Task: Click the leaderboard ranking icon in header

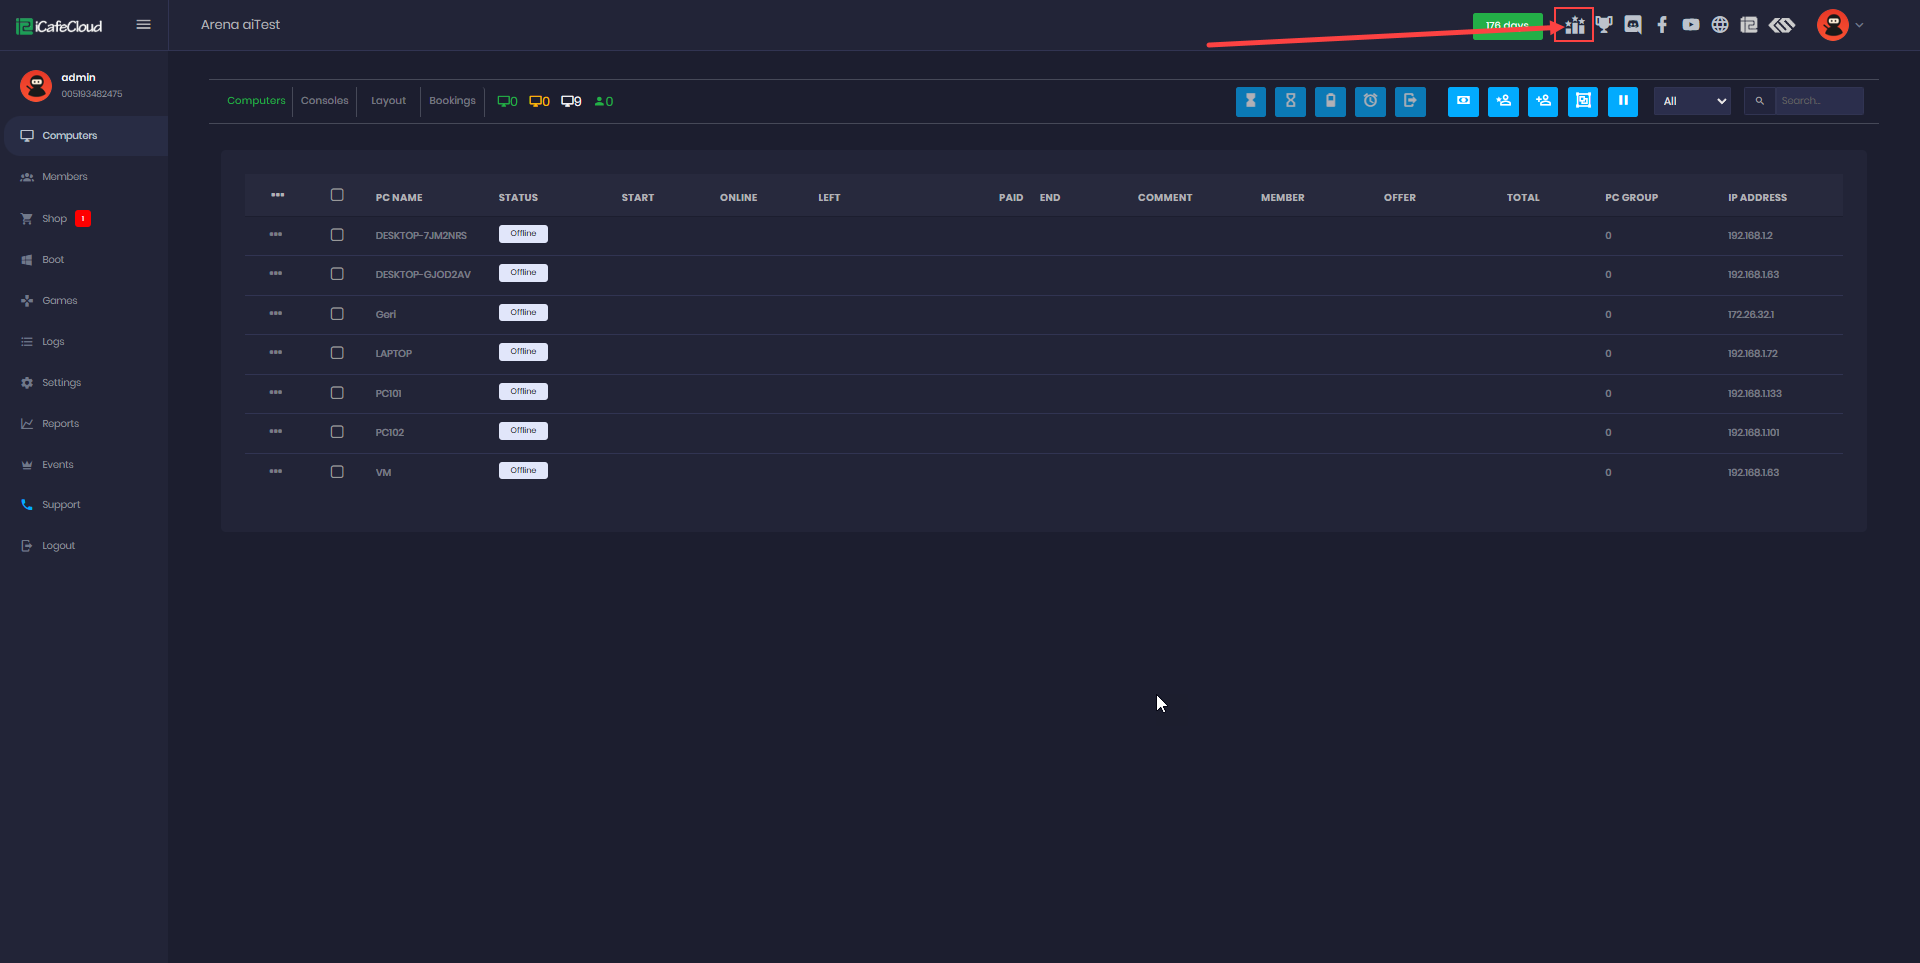Action: pyautogui.click(x=1575, y=25)
